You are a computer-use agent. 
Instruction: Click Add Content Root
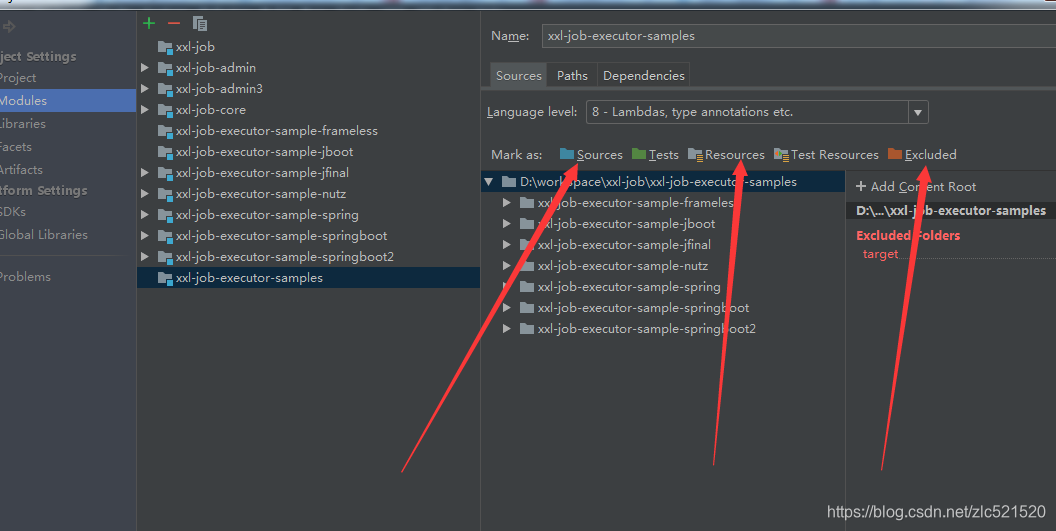[x=916, y=187]
